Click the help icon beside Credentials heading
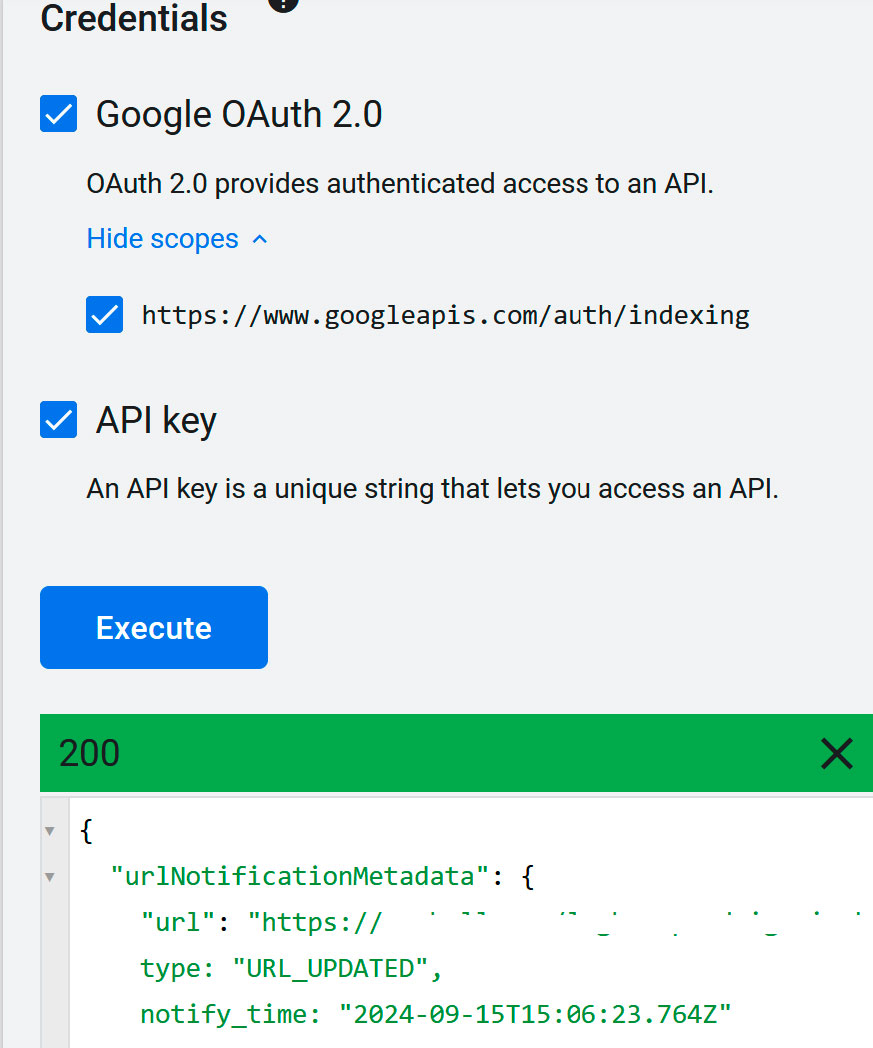This screenshot has width=873, height=1048. (x=283, y=3)
